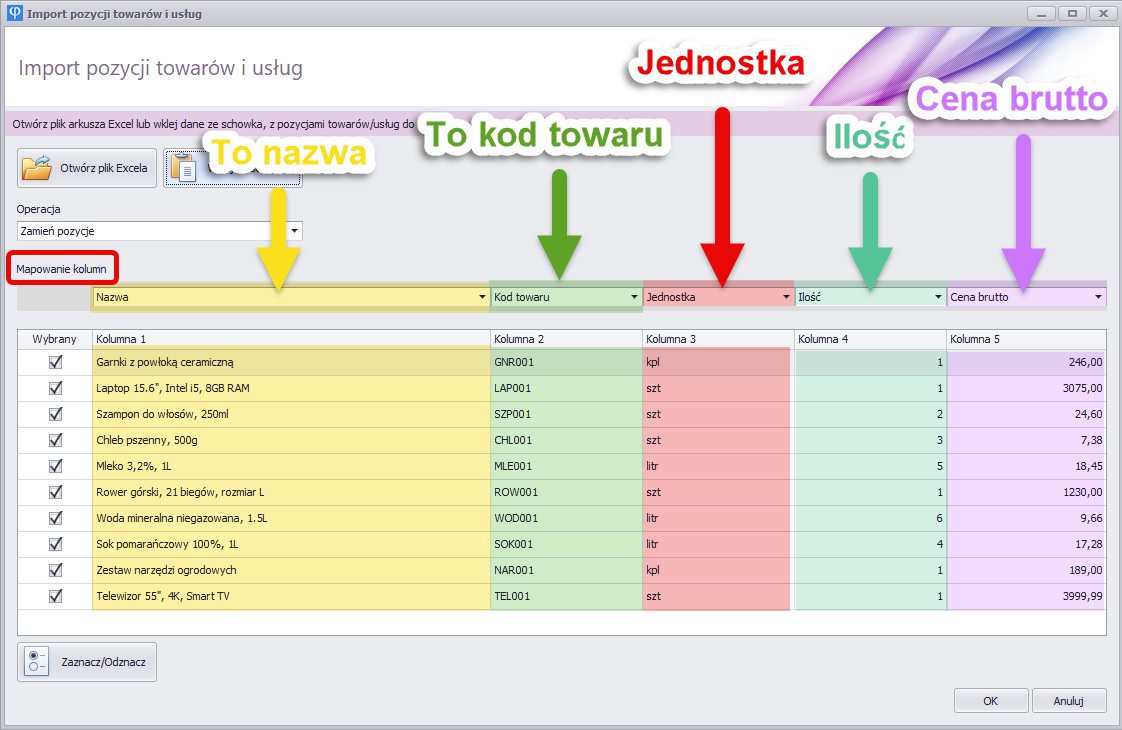
Task: Click Otwórz plik Excela button
Action: tap(87, 168)
